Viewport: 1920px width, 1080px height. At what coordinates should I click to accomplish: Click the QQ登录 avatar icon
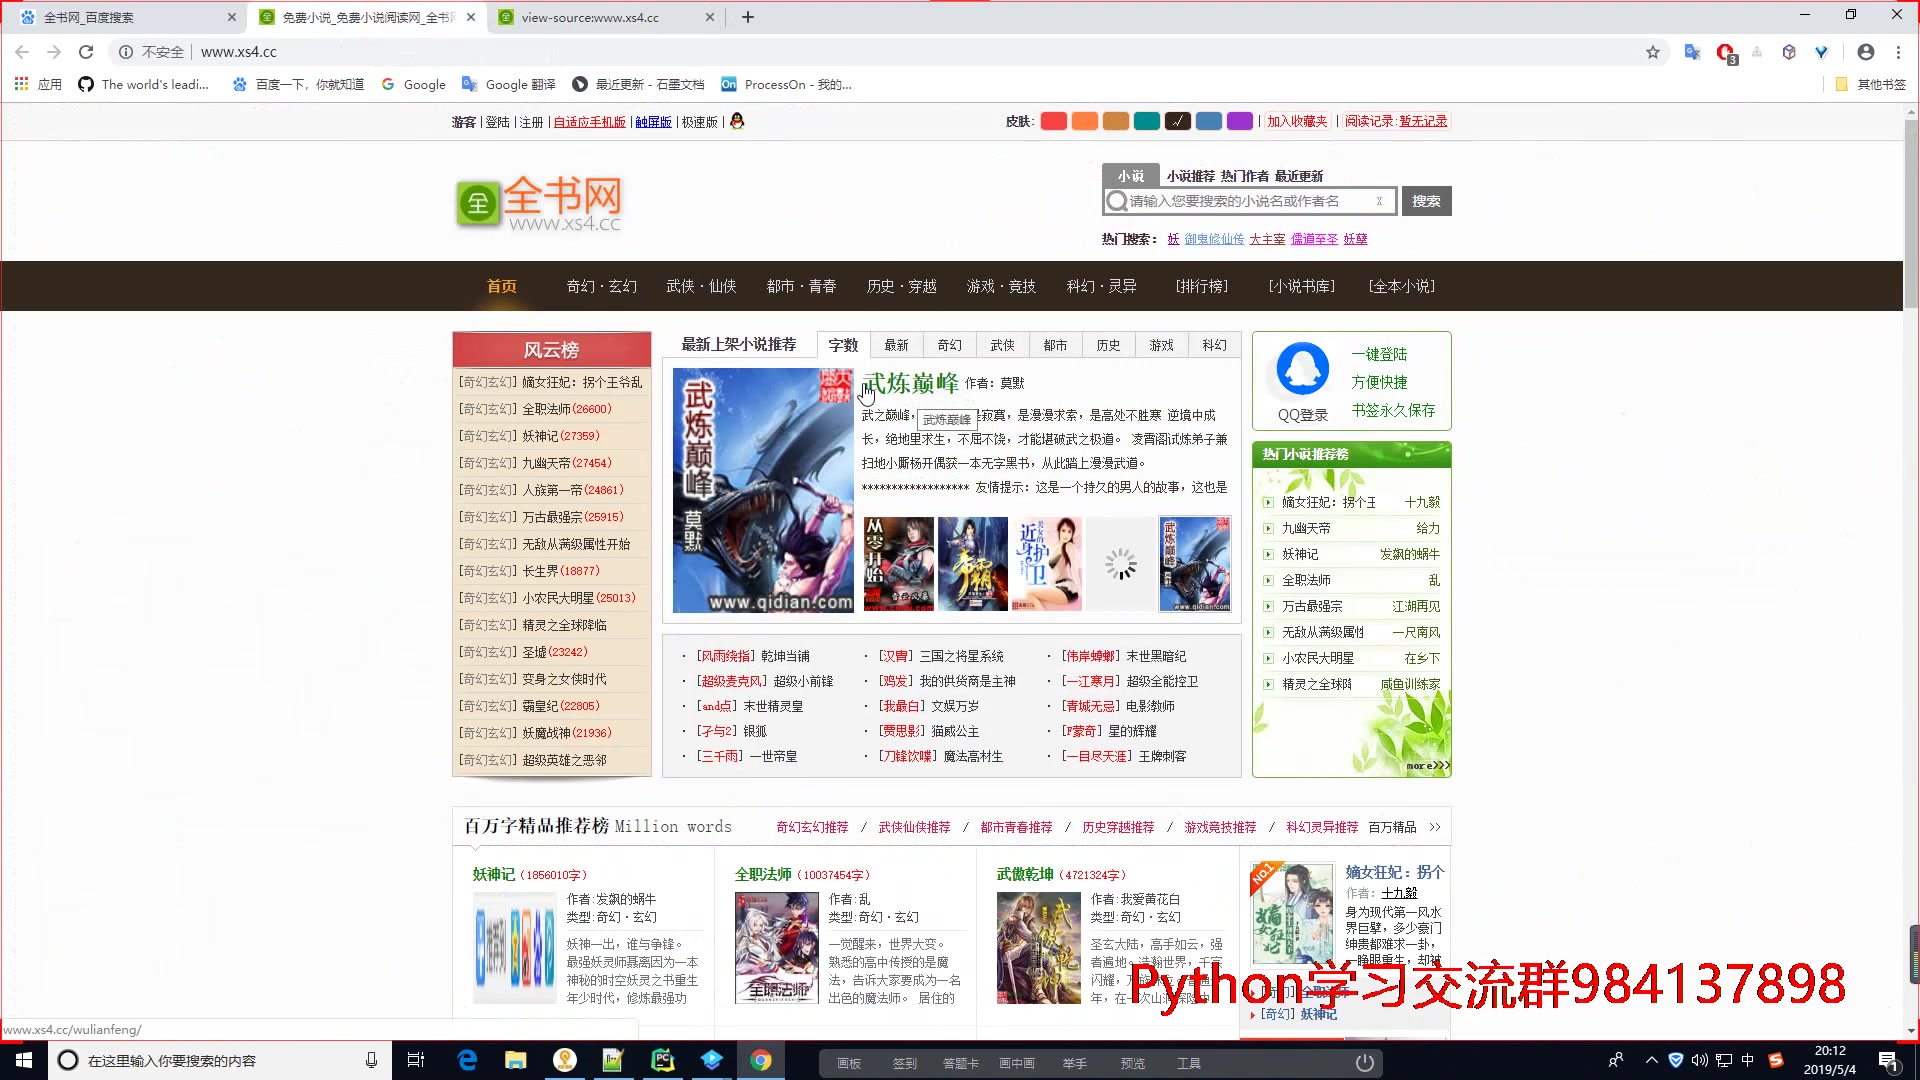pyautogui.click(x=1303, y=368)
